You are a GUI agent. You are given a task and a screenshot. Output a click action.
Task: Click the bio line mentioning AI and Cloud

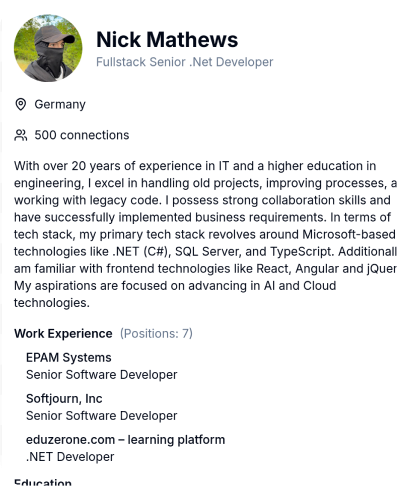point(175,286)
